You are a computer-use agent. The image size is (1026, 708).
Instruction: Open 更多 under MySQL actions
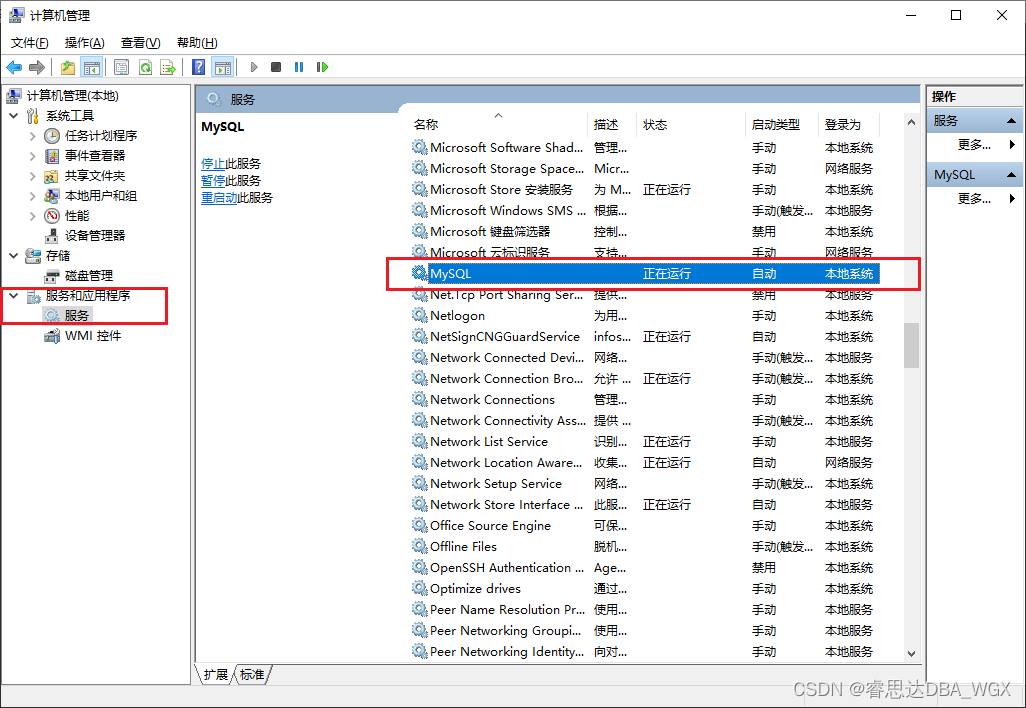click(x=974, y=198)
